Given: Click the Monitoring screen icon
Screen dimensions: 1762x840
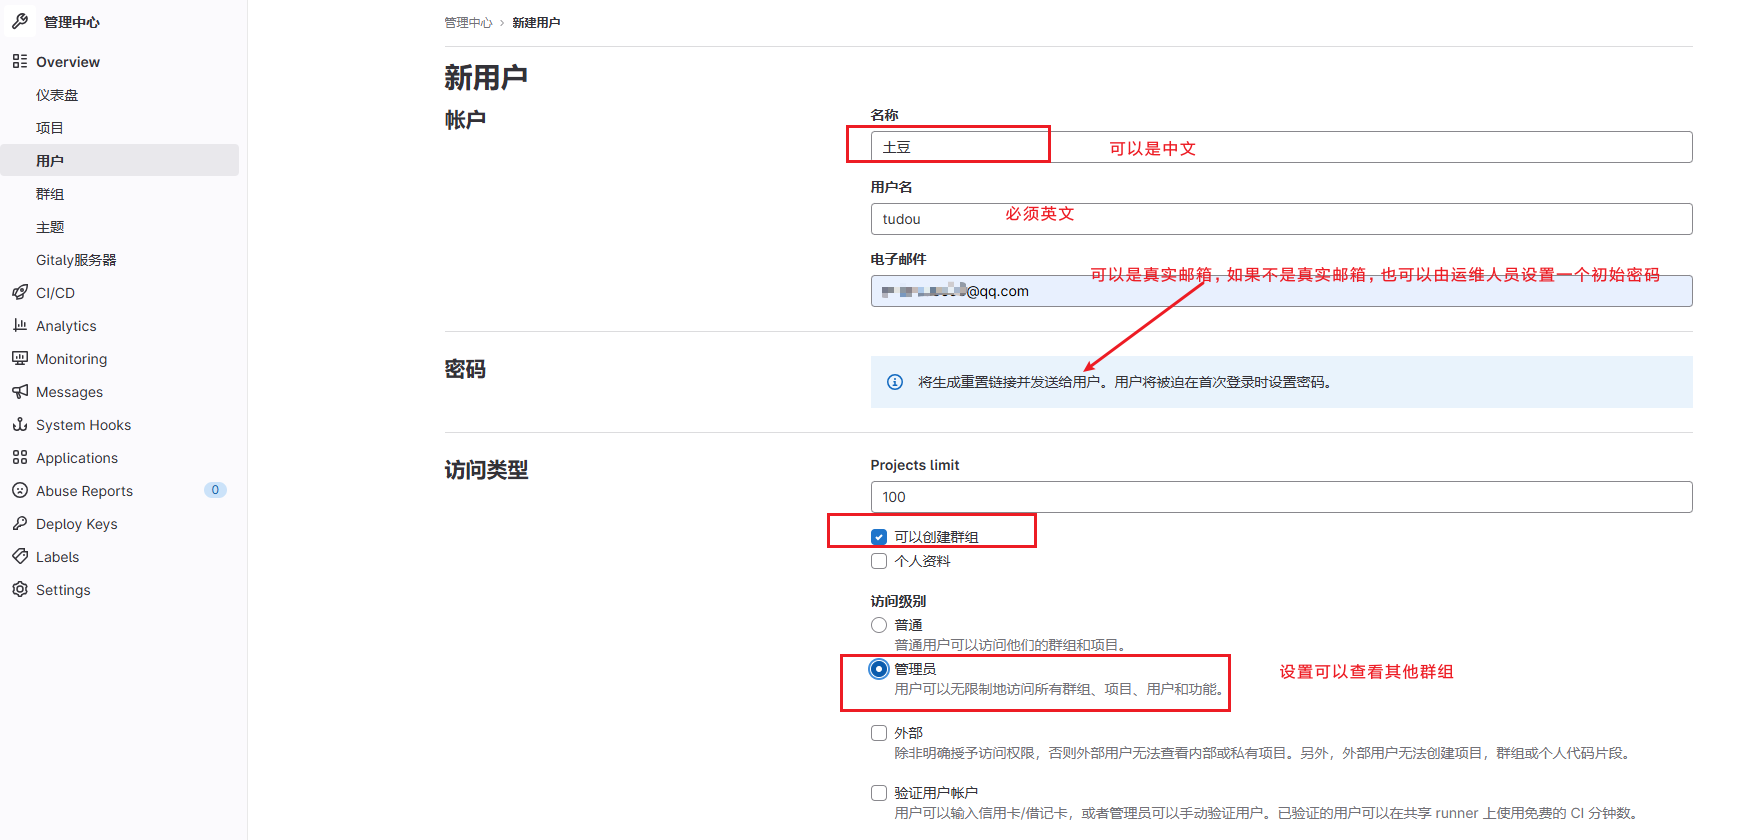Looking at the screenshot, I should pyautogui.click(x=20, y=359).
